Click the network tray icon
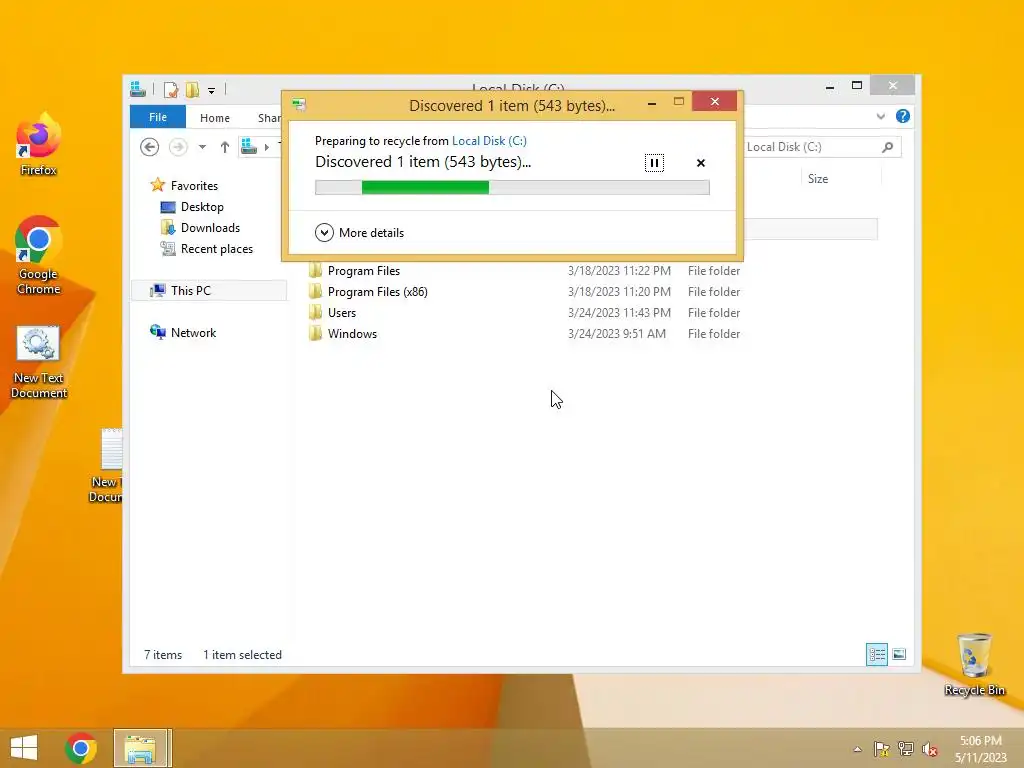 tap(906, 749)
